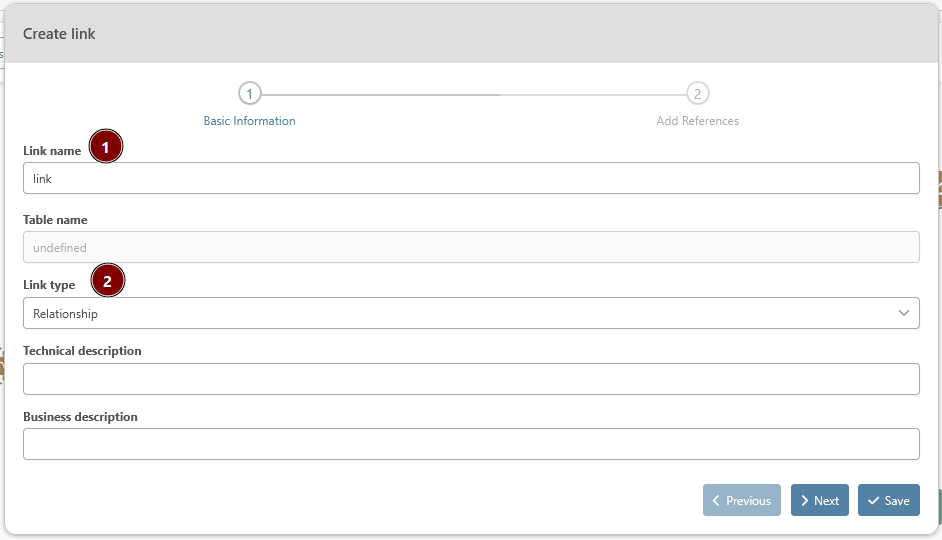Go to the Add References step
Image resolution: width=942 pixels, height=540 pixels.
697,121
